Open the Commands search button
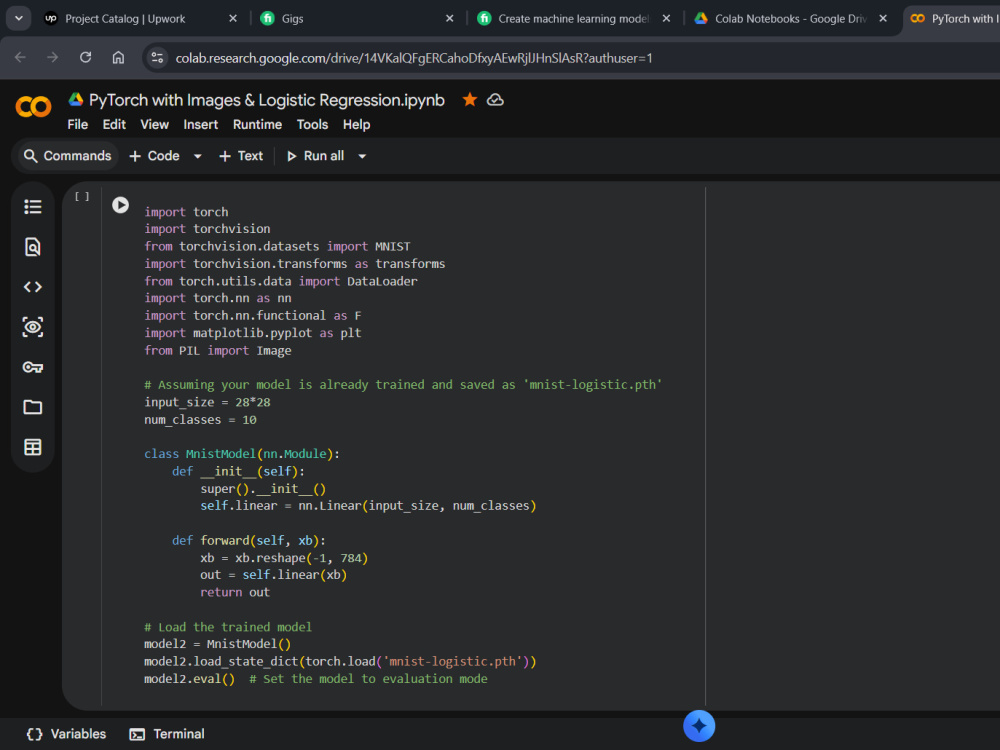Screen dimensions: 1000x750 (68, 156)
